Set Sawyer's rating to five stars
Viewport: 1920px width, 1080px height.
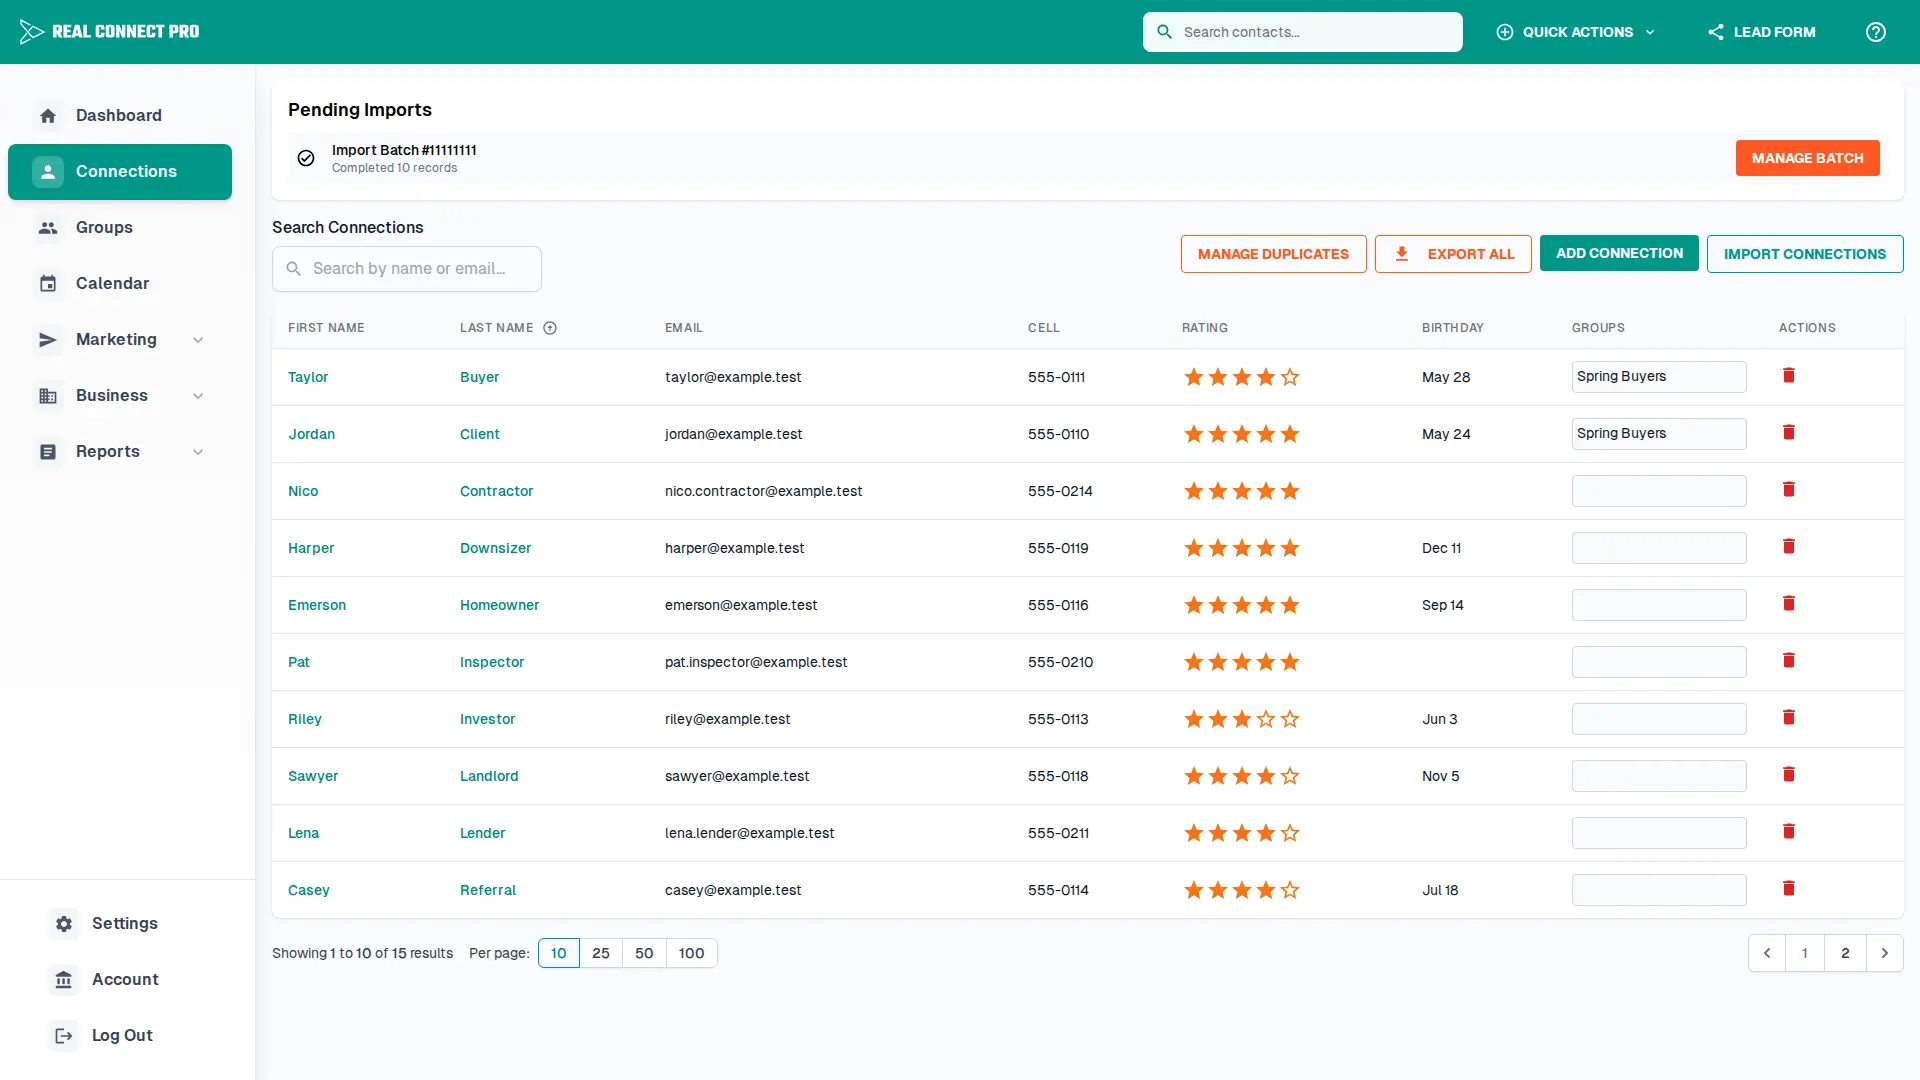1290,776
